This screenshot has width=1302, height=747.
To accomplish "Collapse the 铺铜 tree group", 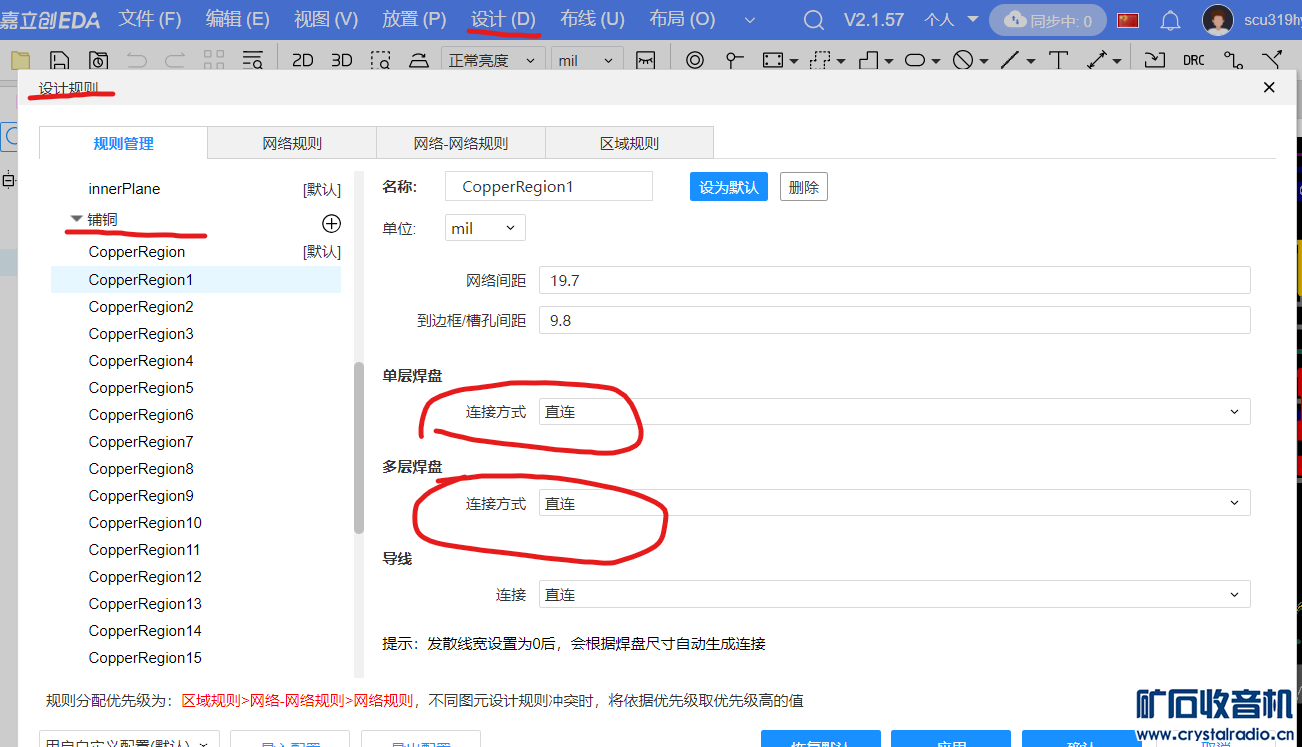I will [77, 219].
